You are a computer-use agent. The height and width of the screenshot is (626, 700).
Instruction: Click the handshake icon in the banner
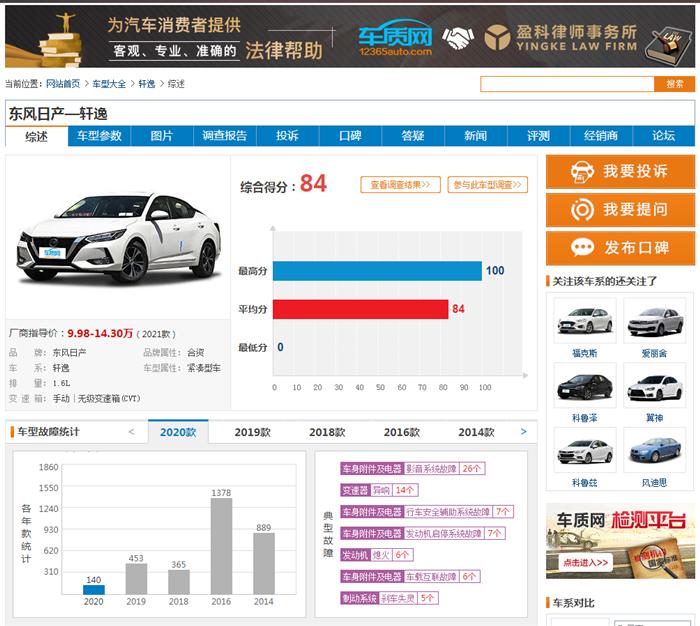pos(458,38)
